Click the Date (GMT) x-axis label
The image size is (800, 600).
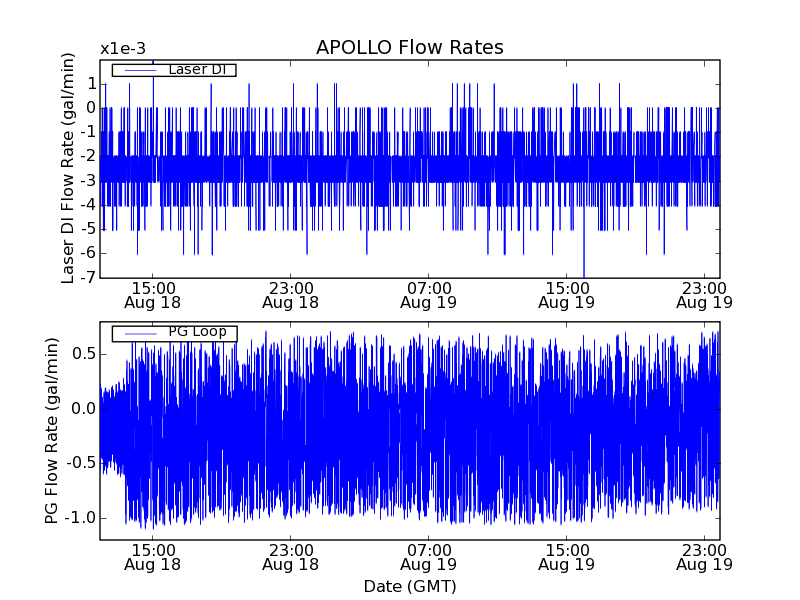click(x=409, y=586)
